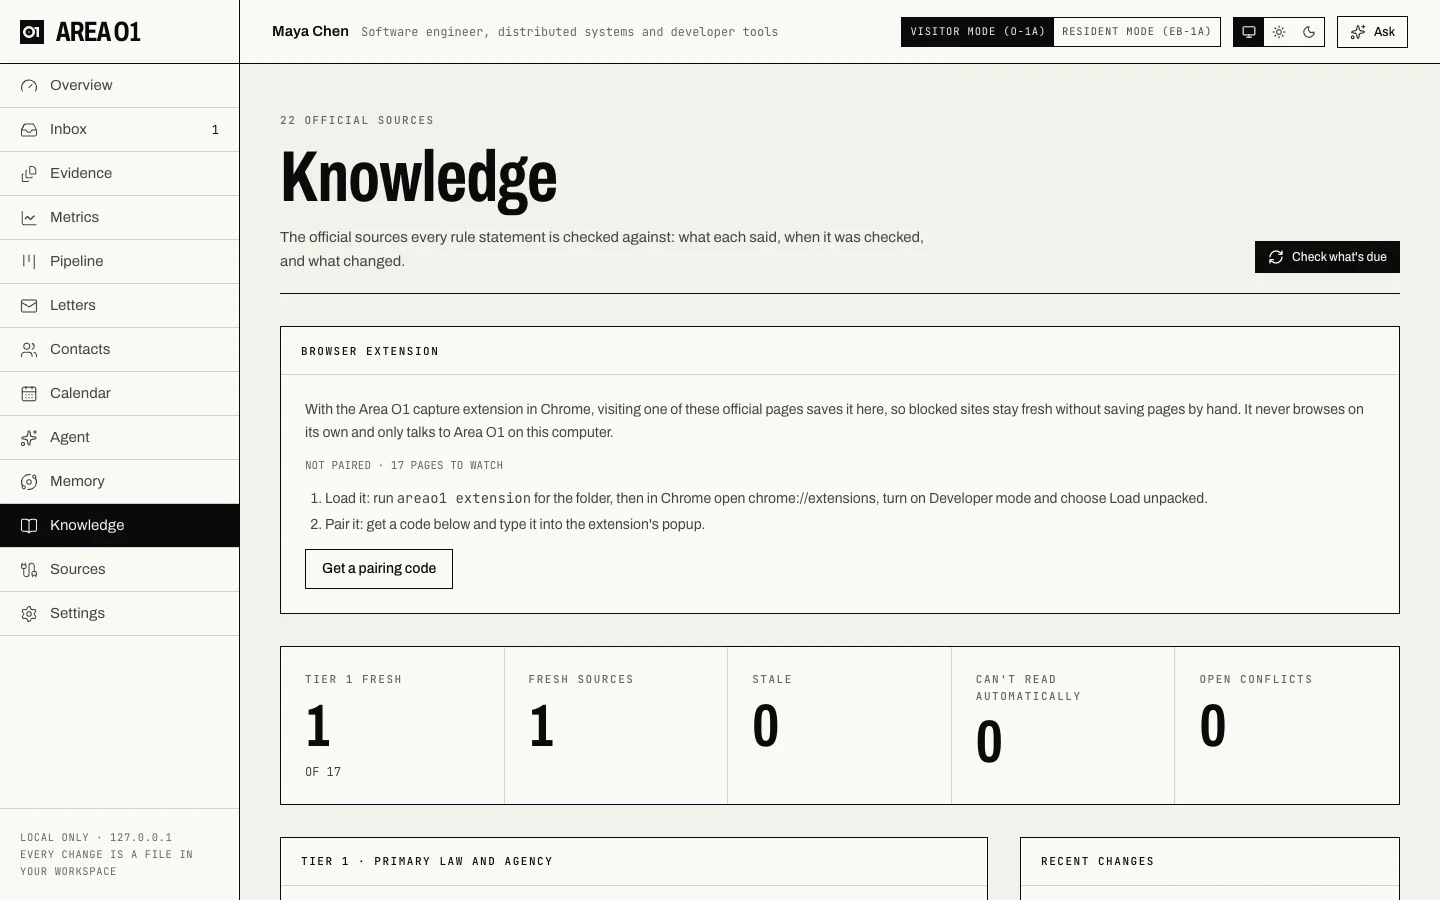Click the Maya Chen profile name
1440x900 pixels.
coord(310,32)
